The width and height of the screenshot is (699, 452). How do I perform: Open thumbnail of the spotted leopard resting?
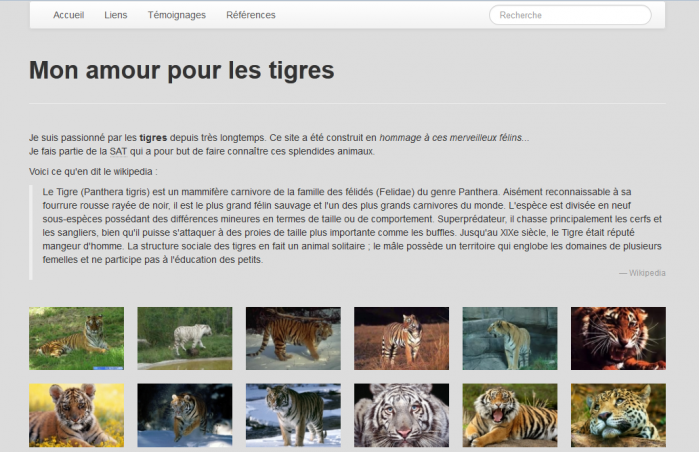pos(618,415)
